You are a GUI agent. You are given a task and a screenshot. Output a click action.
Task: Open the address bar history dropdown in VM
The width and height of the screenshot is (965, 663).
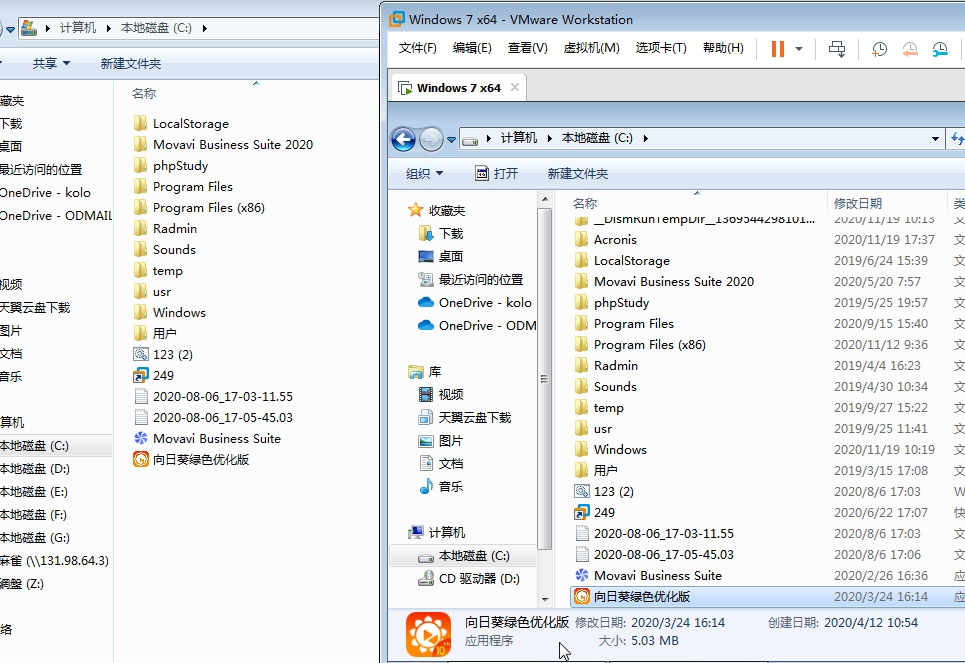[x=935, y=139]
